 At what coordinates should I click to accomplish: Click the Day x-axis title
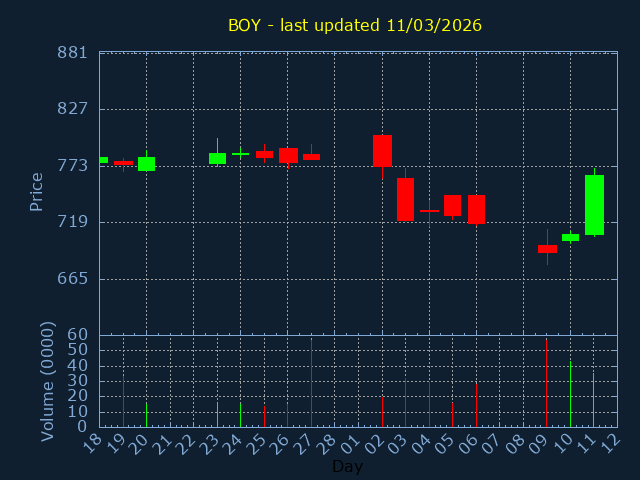[348, 466]
